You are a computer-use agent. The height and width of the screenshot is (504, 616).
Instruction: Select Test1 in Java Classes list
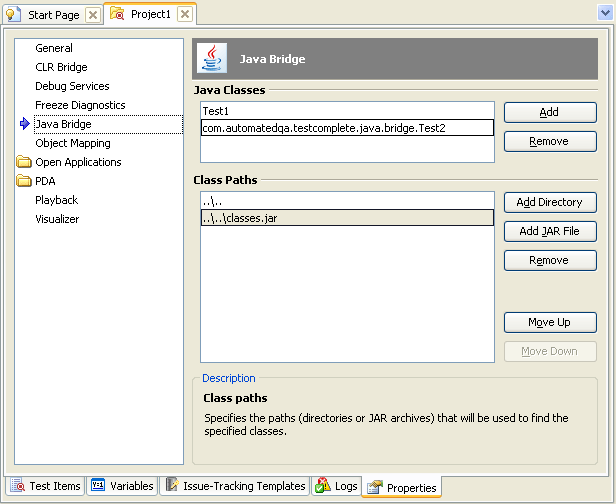(x=347, y=111)
